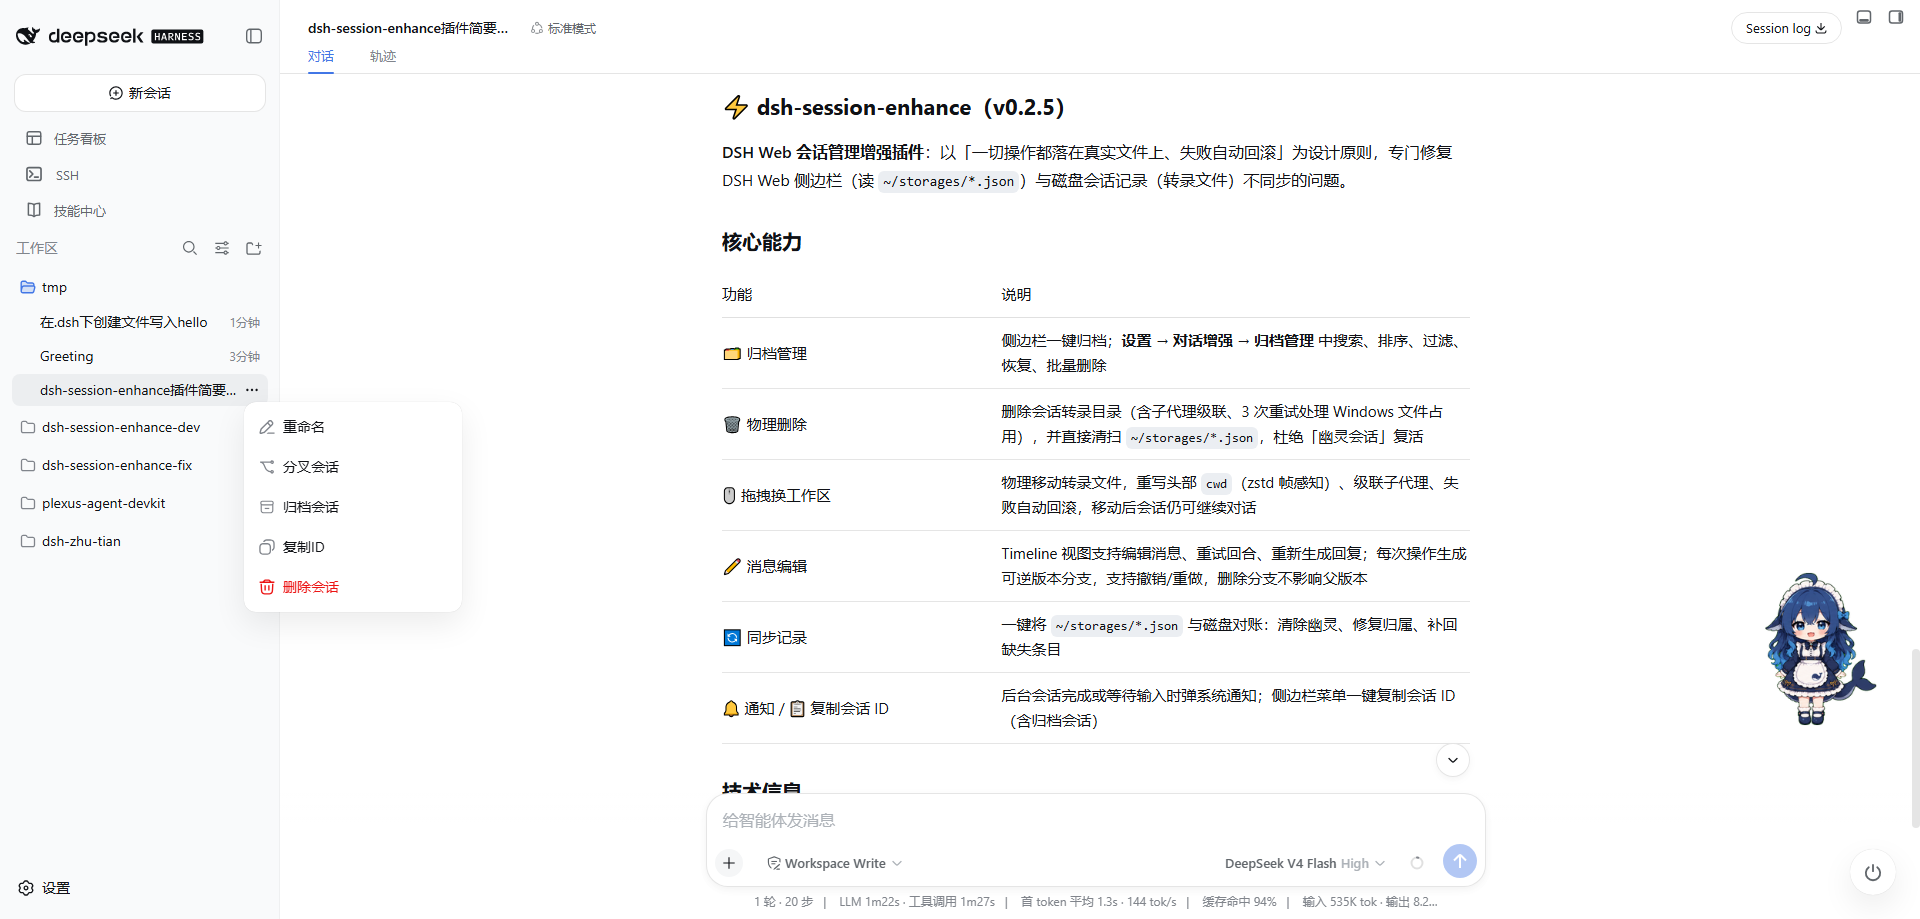The image size is (1920, 919).
Task: Download the Session log
Action: tap(1786, 28)
